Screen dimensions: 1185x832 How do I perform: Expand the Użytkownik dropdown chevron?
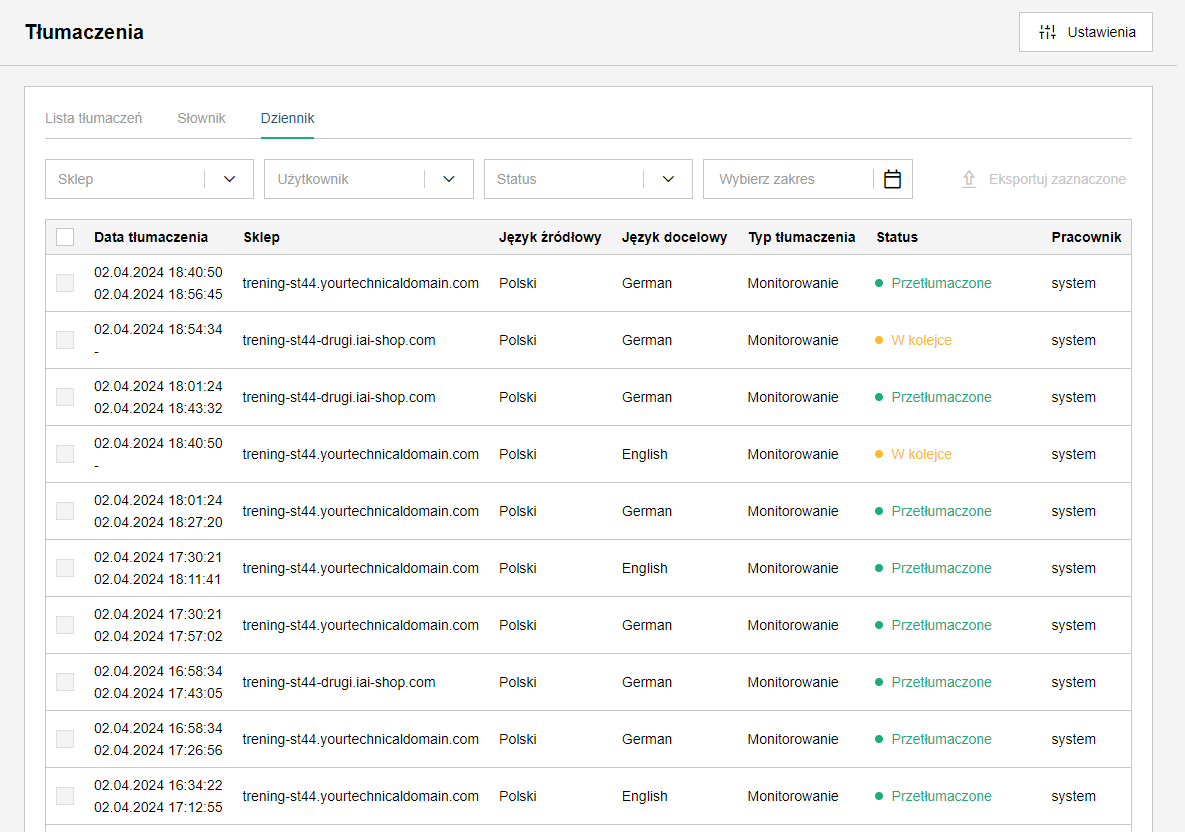coord(448,179)
